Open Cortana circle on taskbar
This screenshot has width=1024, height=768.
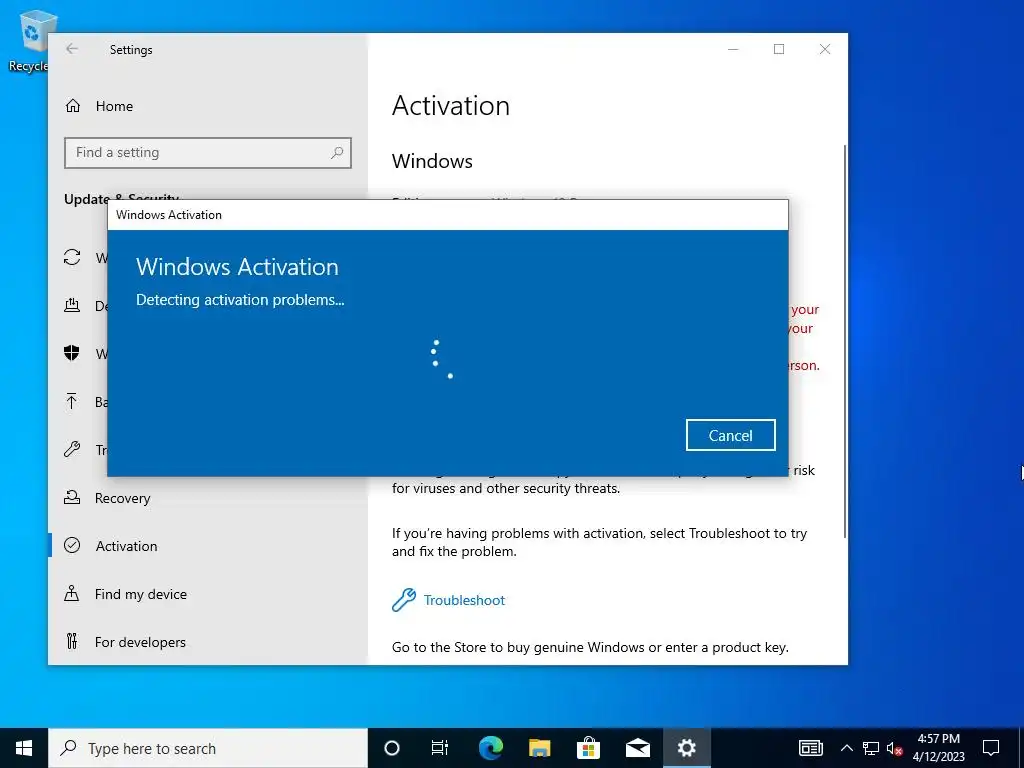pos(391,748)
